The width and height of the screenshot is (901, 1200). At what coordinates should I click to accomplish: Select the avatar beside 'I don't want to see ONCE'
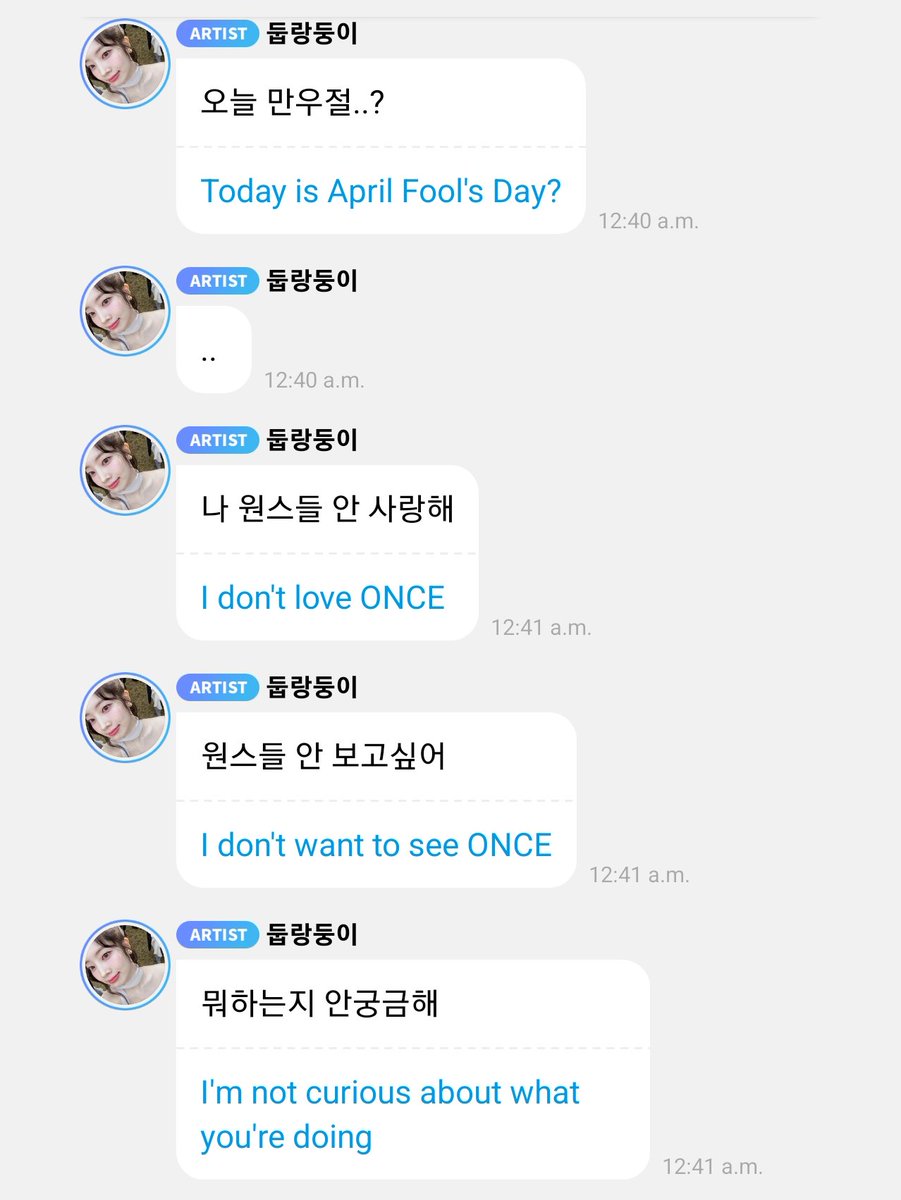coord(124,717)
